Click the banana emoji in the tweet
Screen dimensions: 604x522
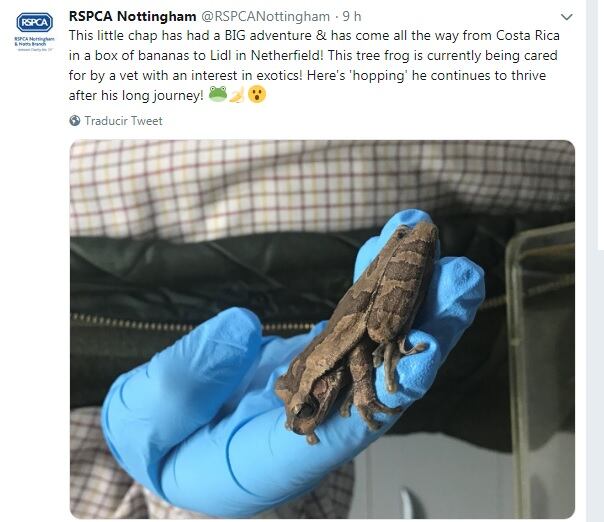[237, 95]
